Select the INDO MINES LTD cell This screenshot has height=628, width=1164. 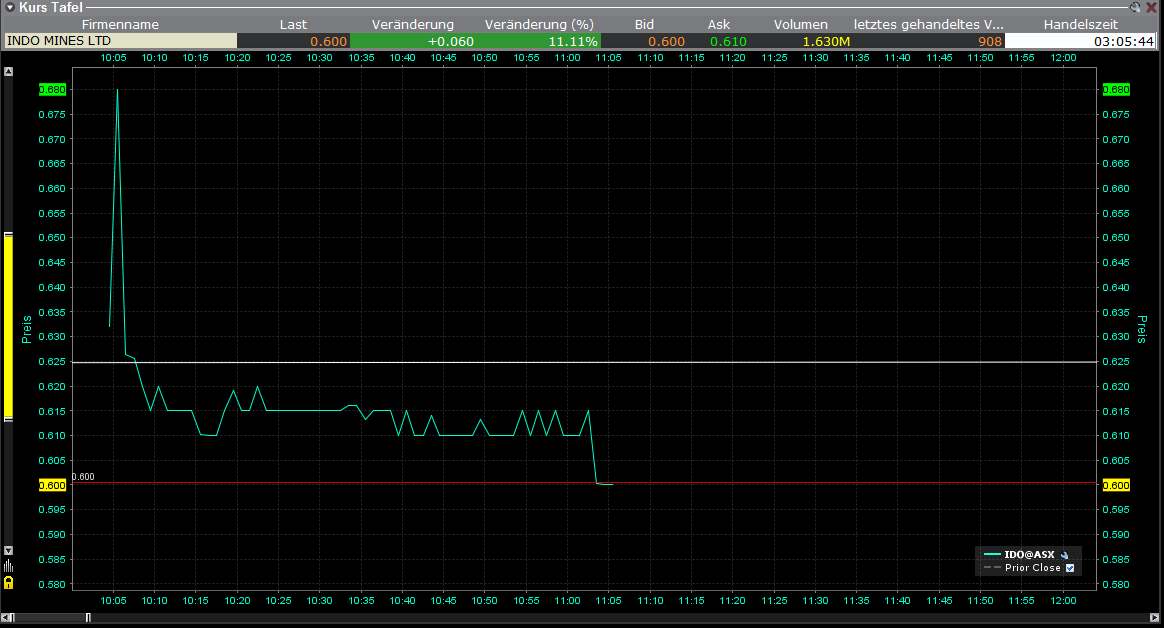[120, 41]
